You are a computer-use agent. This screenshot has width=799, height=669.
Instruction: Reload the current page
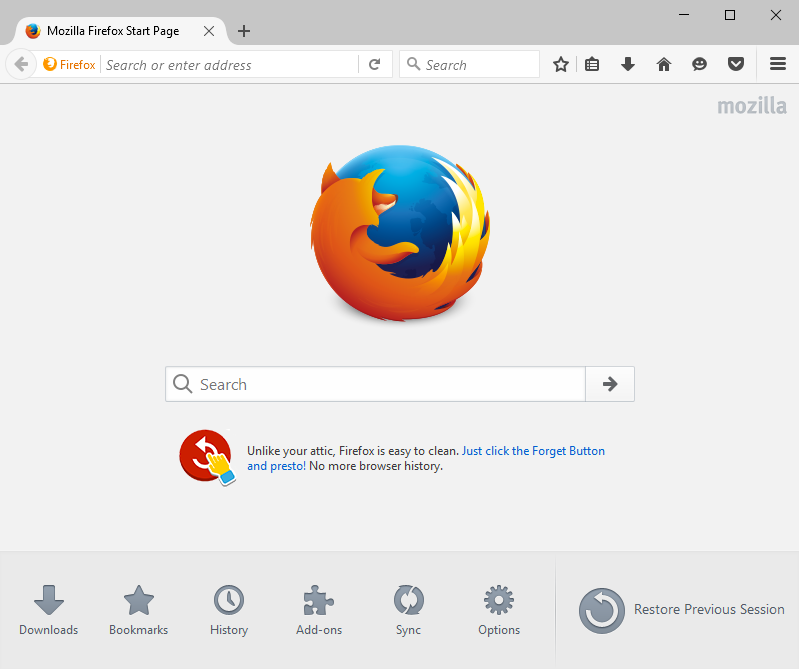374,65
